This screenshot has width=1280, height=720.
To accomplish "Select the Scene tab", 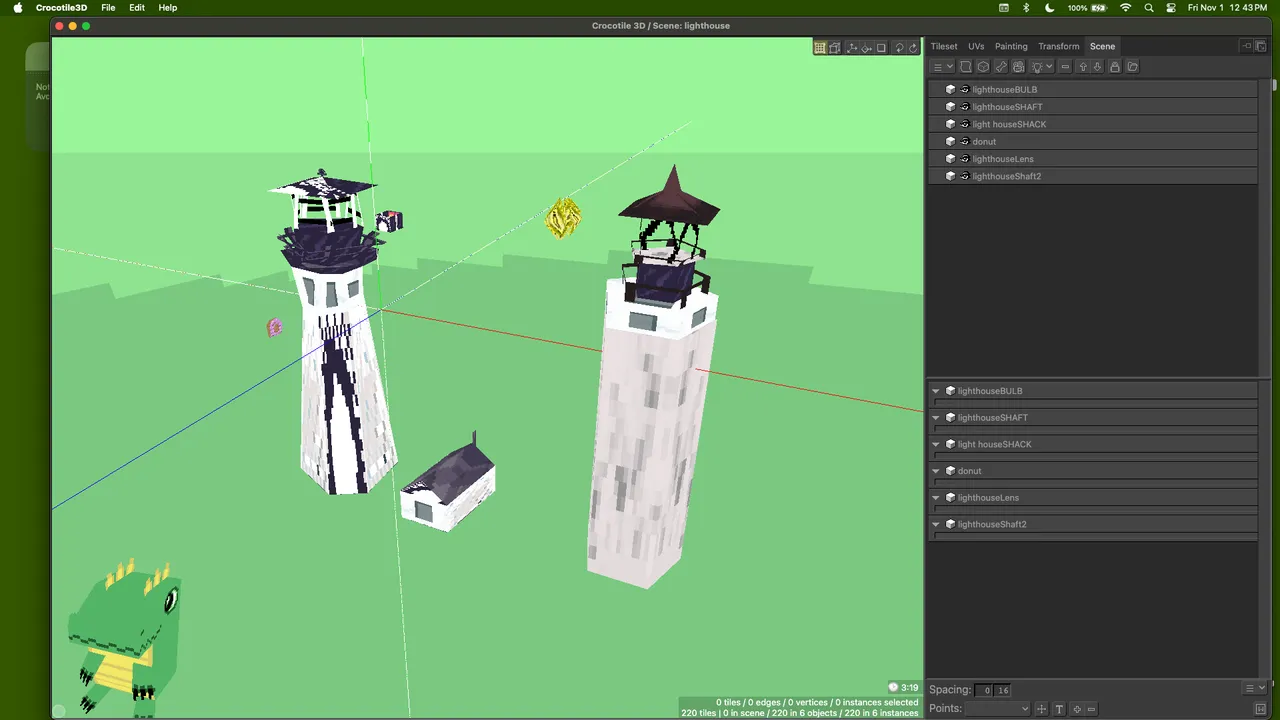I will (1103, 46).
